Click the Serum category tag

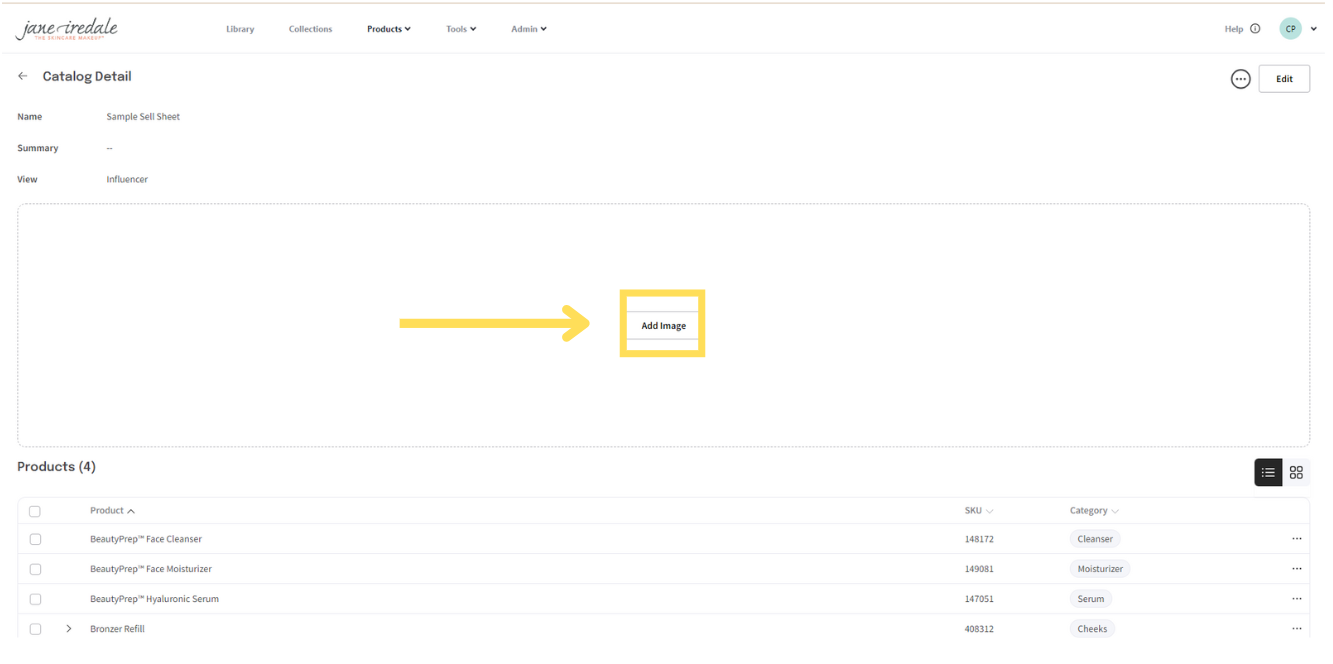(1091, 599)
